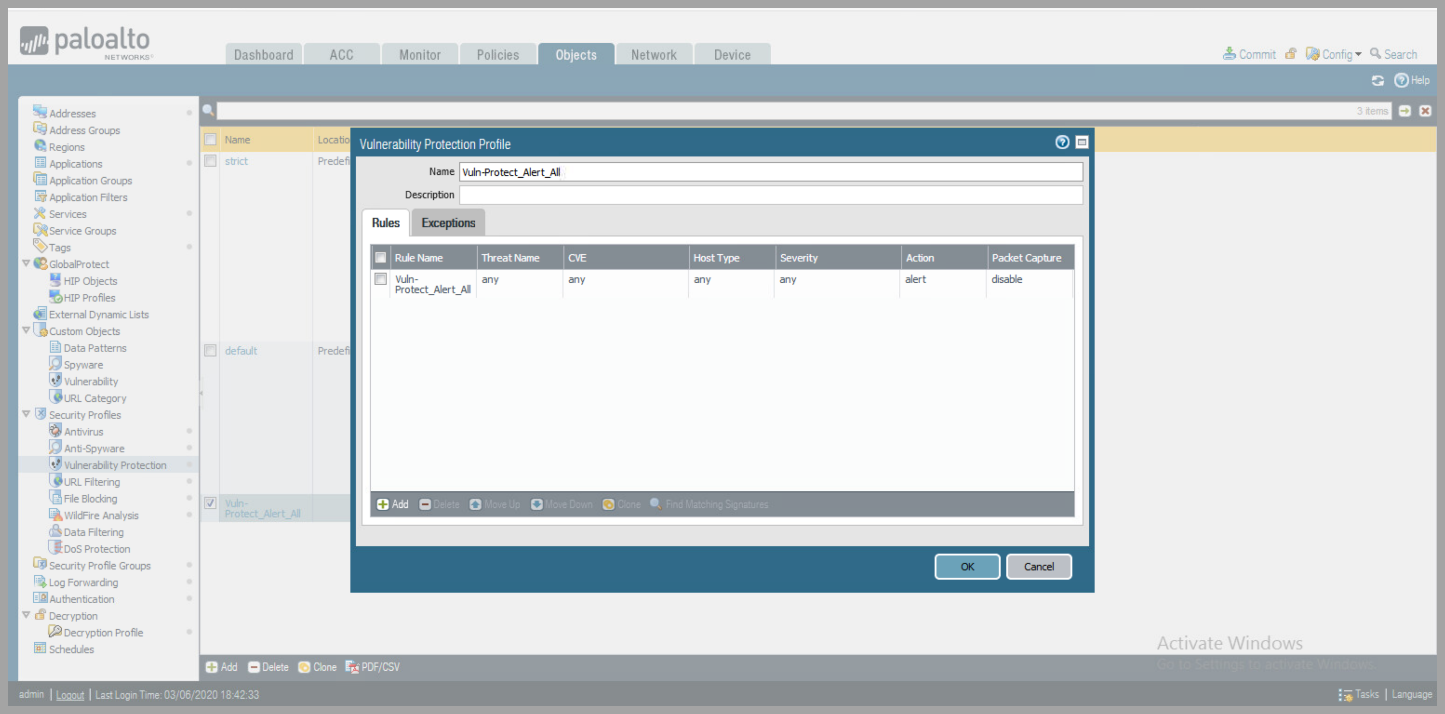1445x714 pixels.
Task: Click the dialog help question mark icon
Action: click(1062, 143)
